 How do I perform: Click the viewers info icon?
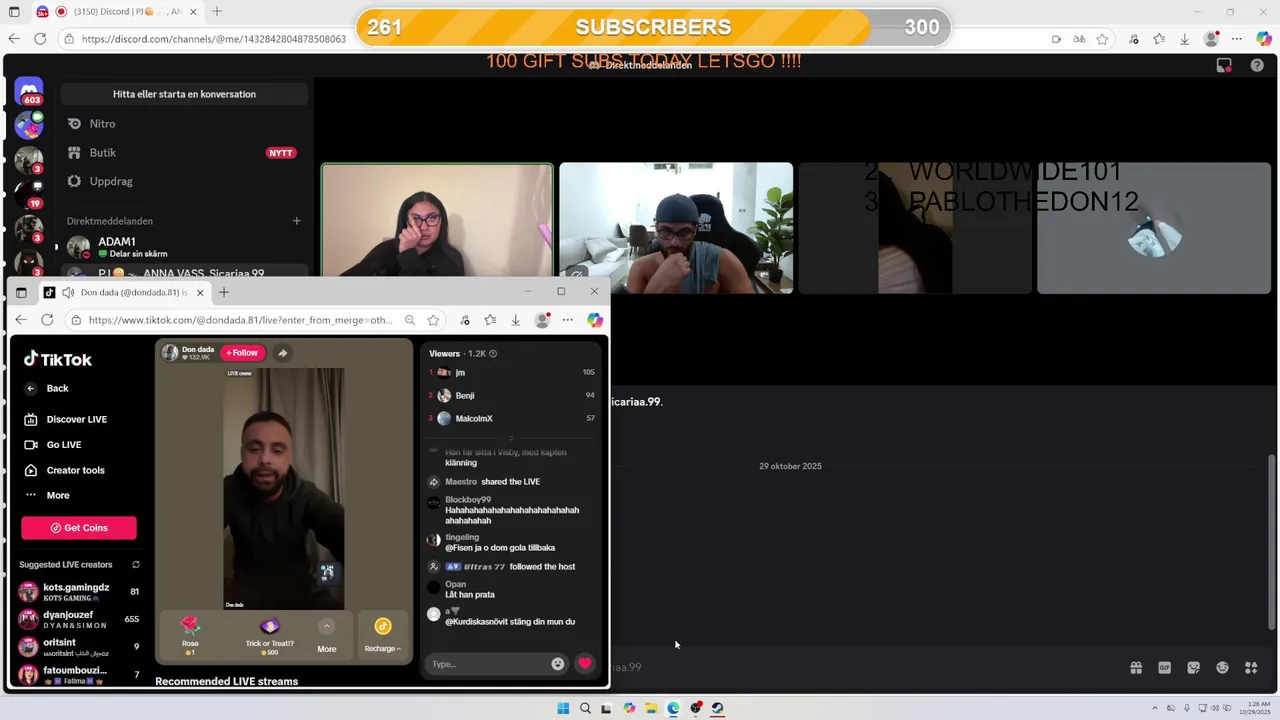coord(493,354)
